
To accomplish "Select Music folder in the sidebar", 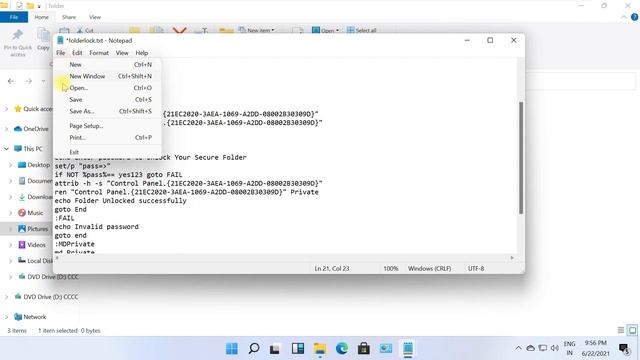I will (x=31, y=213).
